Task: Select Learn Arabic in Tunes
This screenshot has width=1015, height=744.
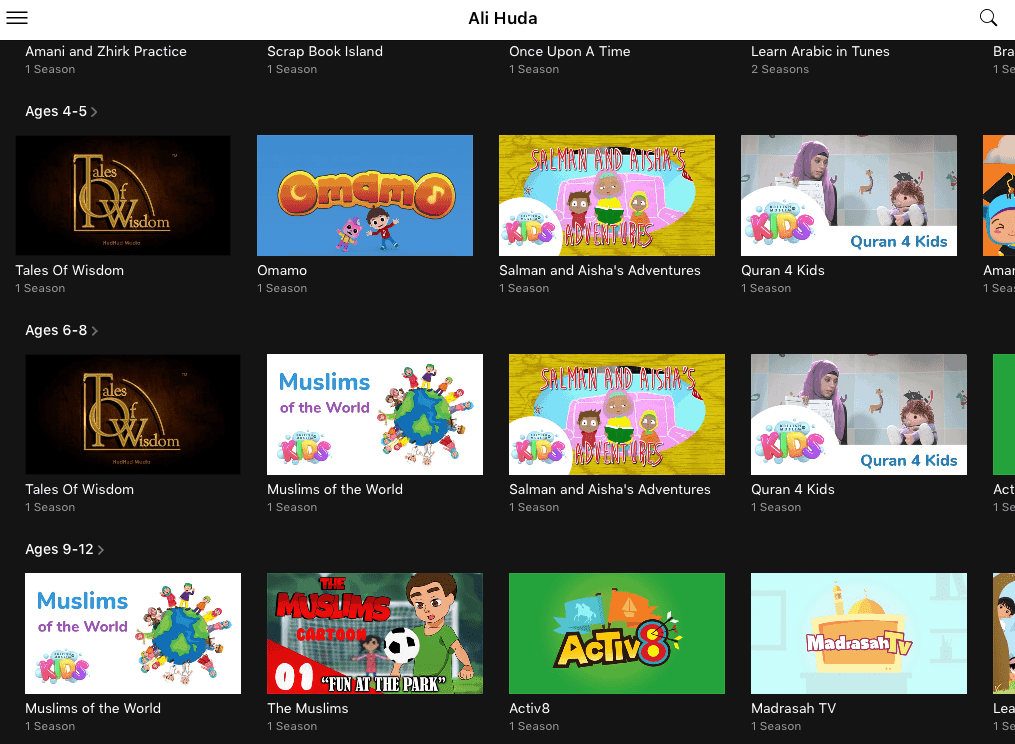Action: coord(820,51)
